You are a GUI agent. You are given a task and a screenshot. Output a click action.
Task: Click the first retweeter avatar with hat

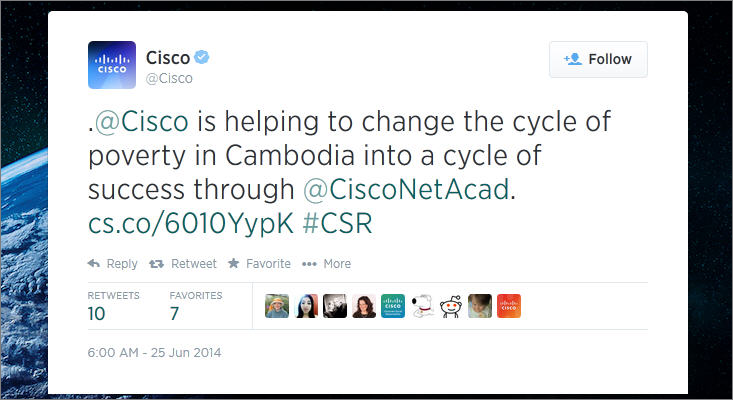tap(277, 306)
